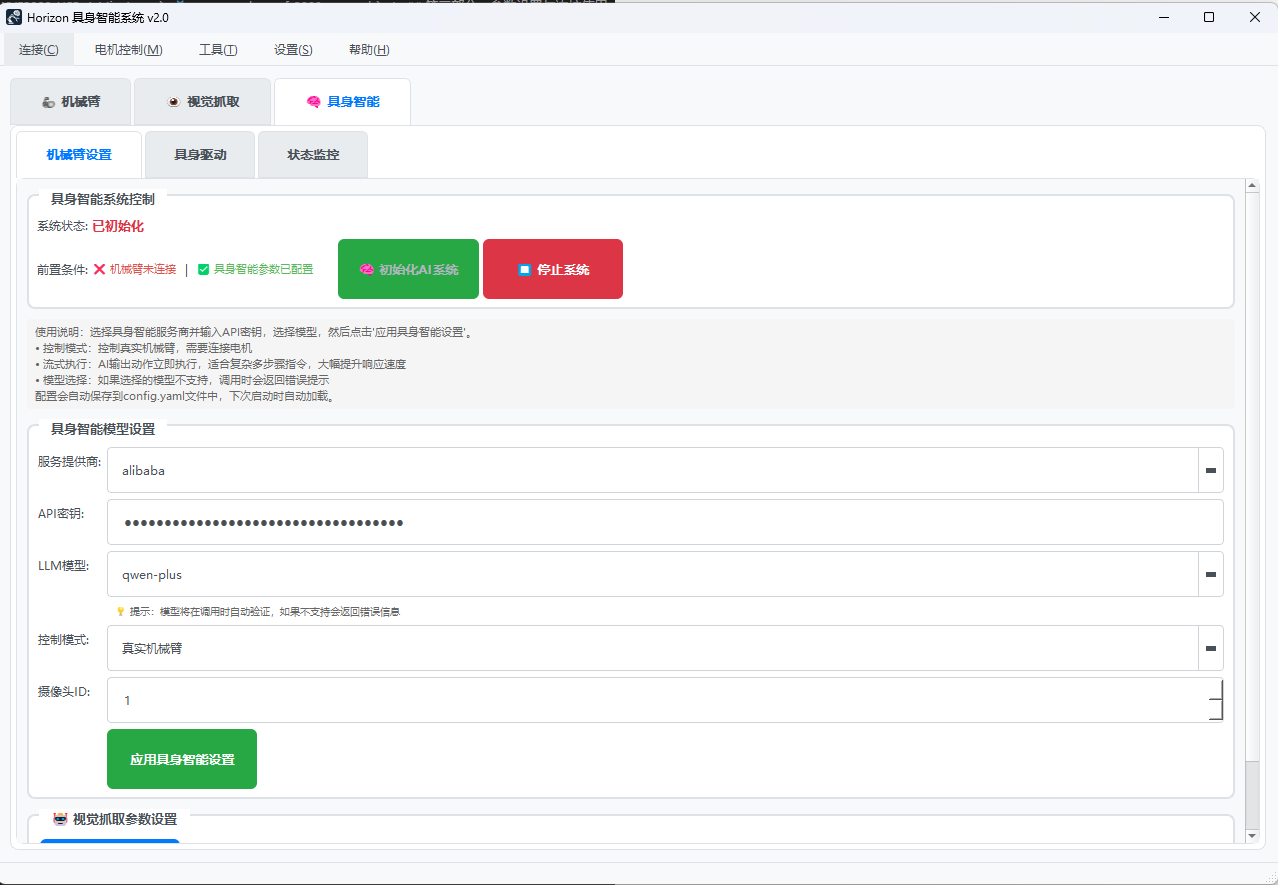The image size is (1278, 885).
Task: Click the red X next to 机械臂未连接
Action: click(x=100, y=269)
